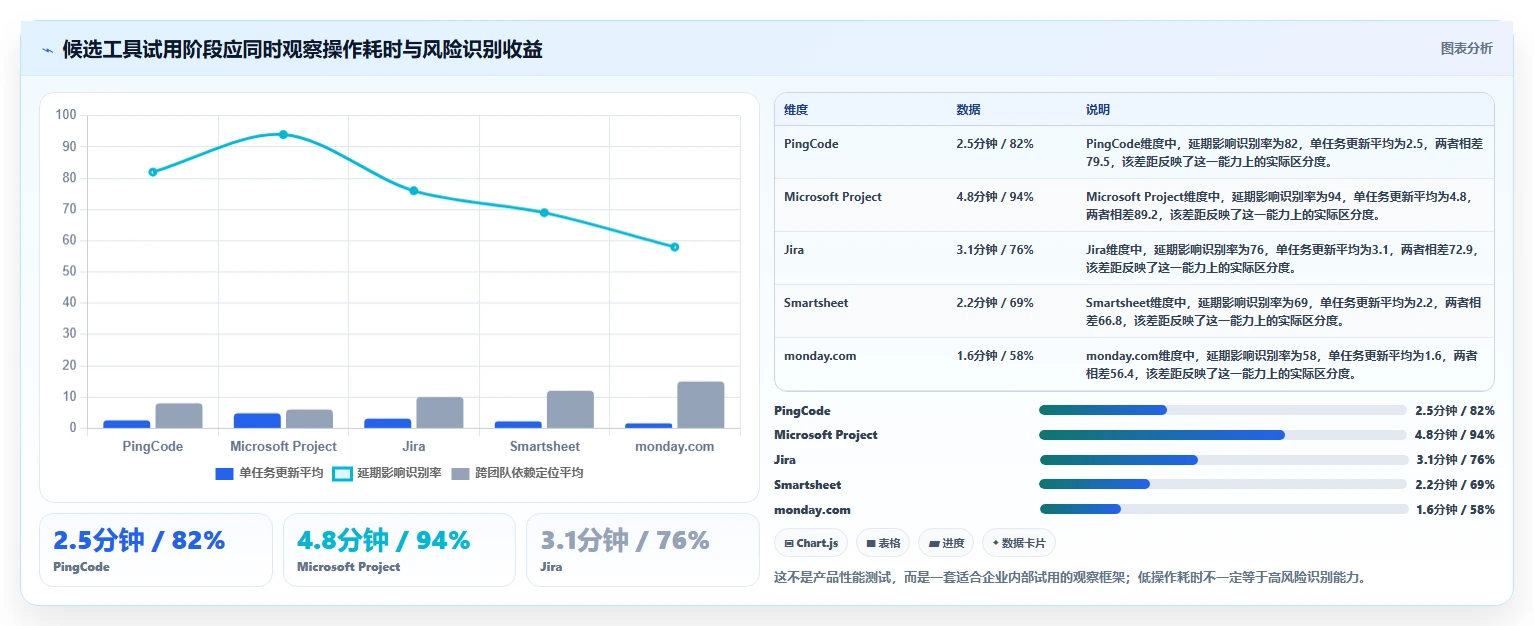Click the gray bar for Jira
This screenshot has width=1534, height=626.
point(440,413)
